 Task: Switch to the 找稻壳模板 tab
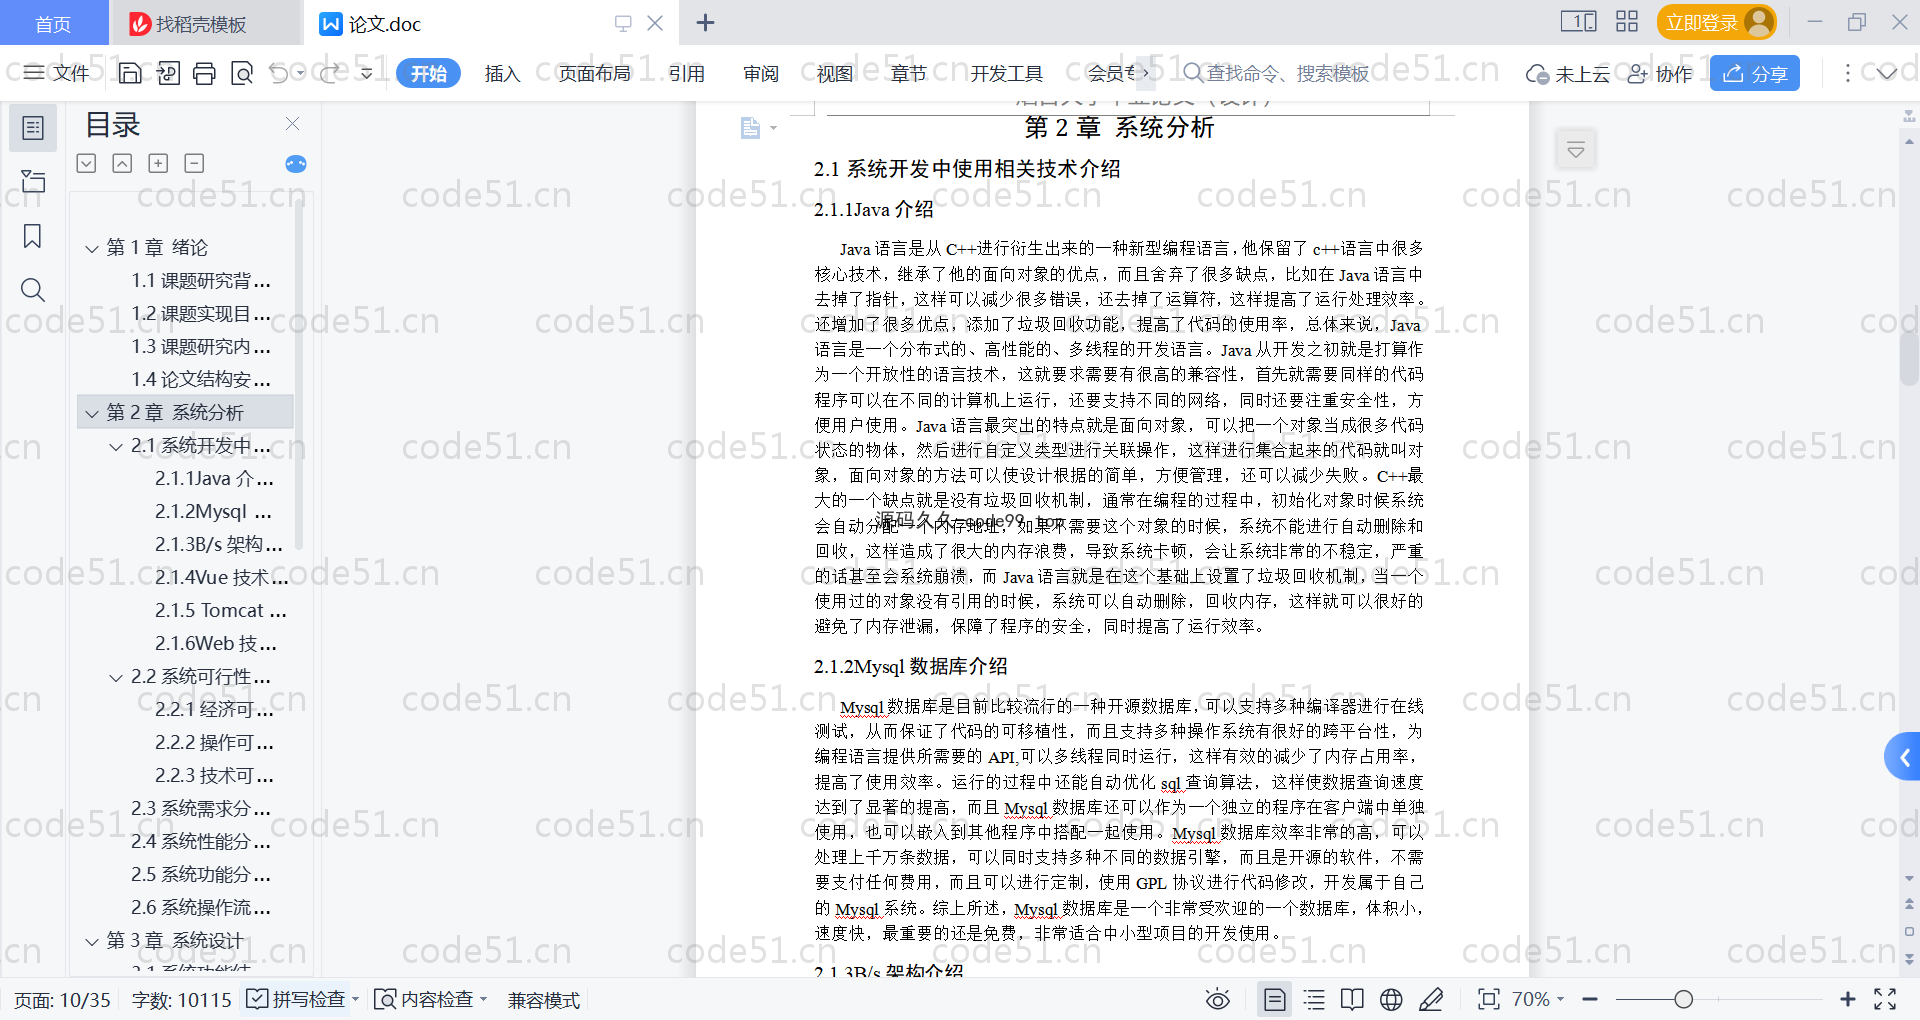pyautogui.click(x=204, y=23)
